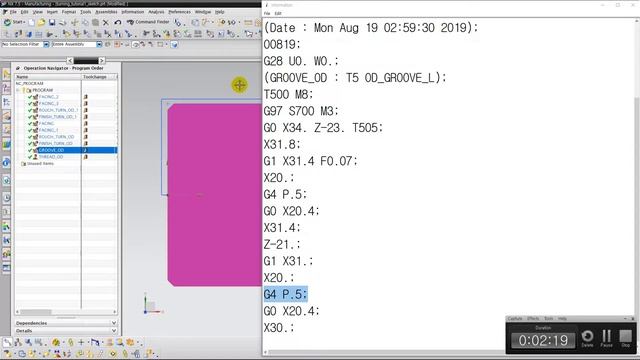Click the left arrow above the navigator

(x=70, y=60)
